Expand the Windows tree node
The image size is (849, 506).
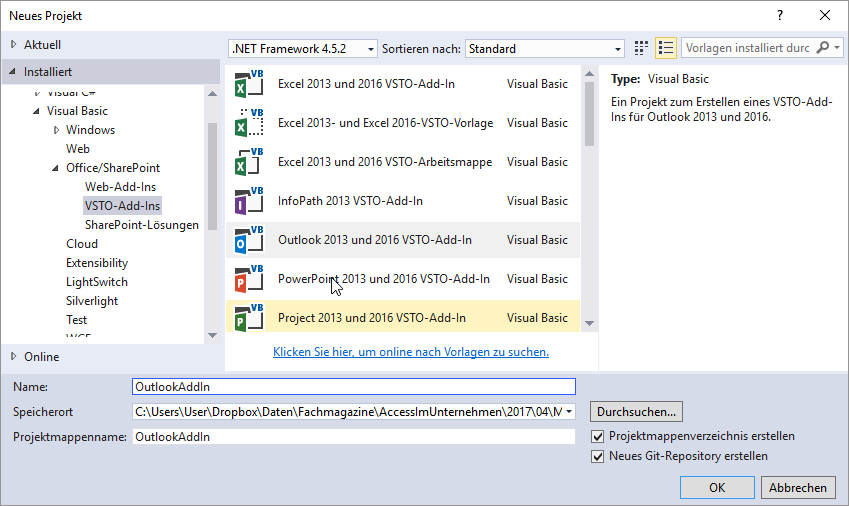[56, 130]
